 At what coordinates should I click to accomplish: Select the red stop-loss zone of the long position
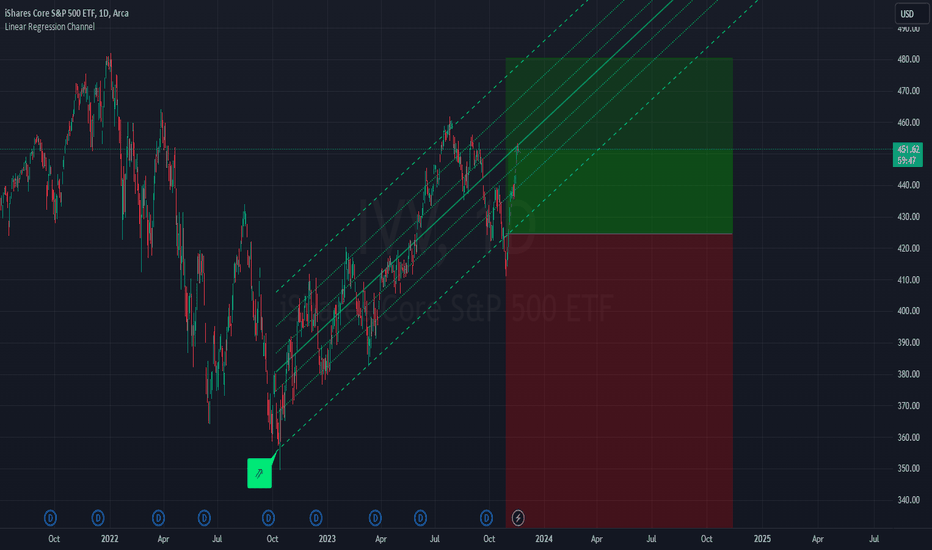[x=619, y=381]
